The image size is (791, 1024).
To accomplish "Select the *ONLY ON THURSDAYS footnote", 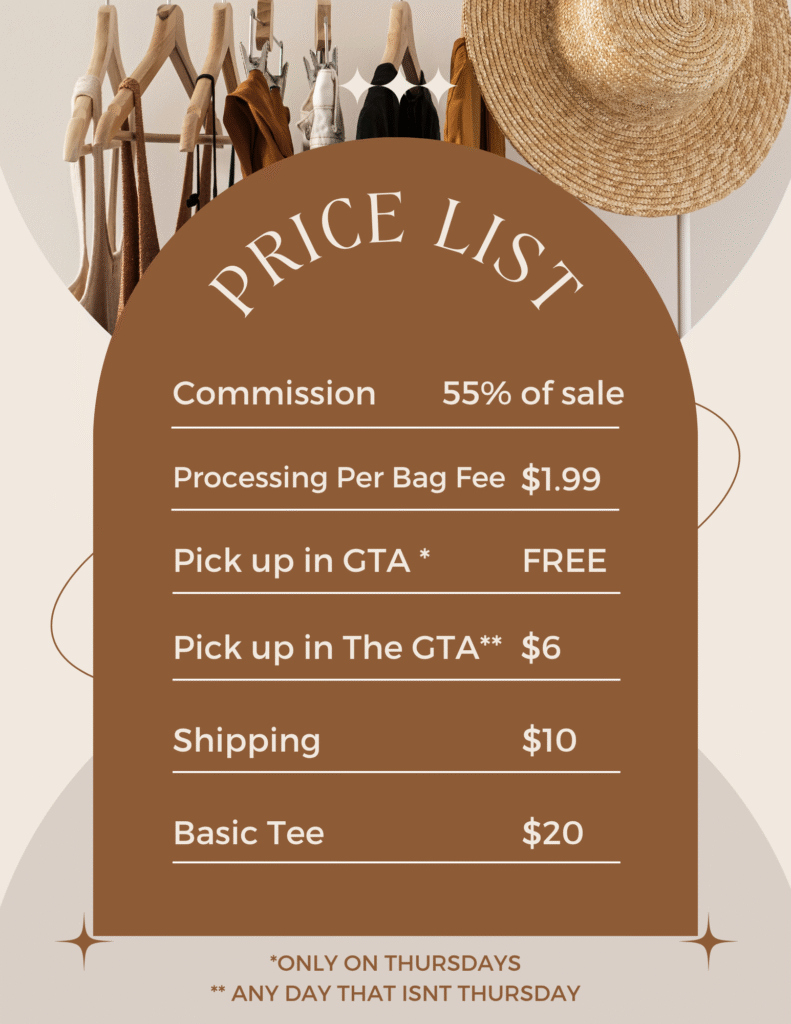I will (396, 963).
